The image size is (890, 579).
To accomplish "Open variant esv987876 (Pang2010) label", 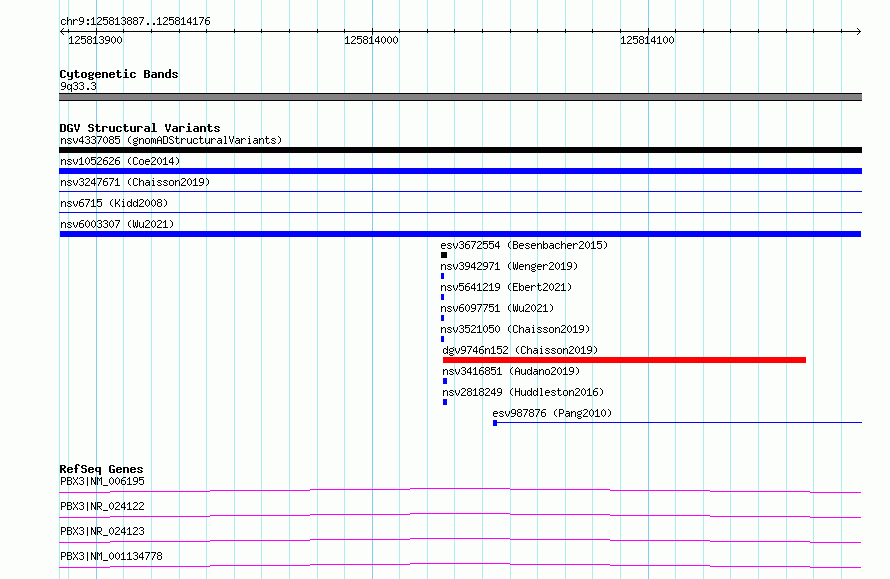I will point(552,413).
